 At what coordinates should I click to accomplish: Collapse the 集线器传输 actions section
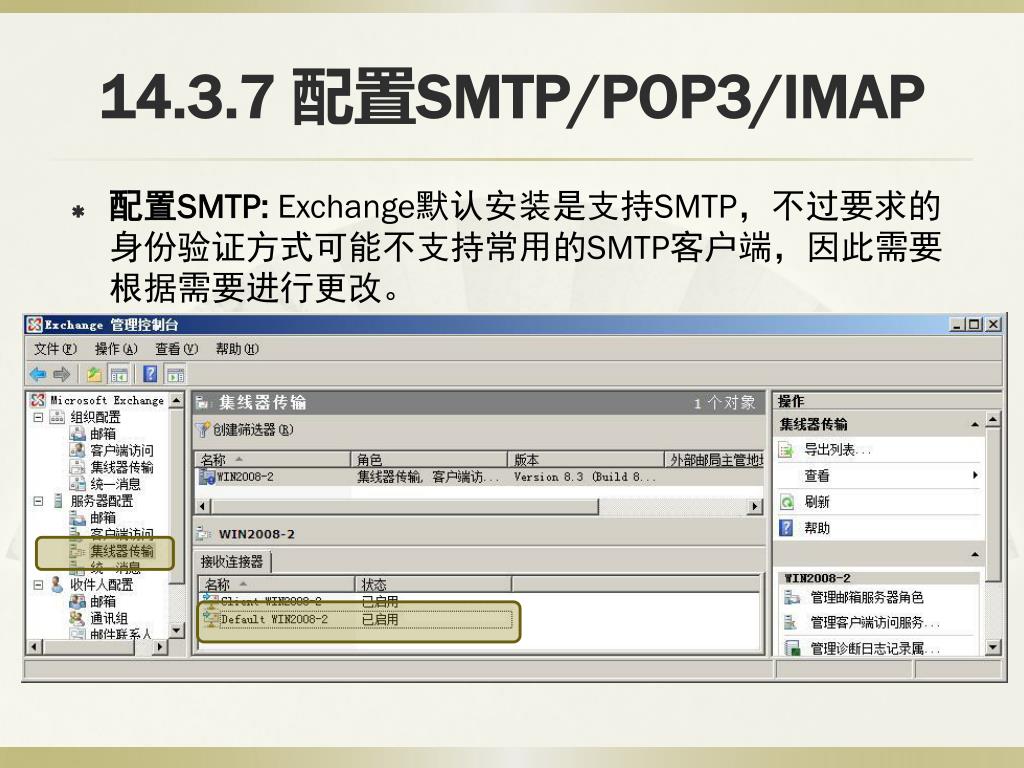[974, 424]
